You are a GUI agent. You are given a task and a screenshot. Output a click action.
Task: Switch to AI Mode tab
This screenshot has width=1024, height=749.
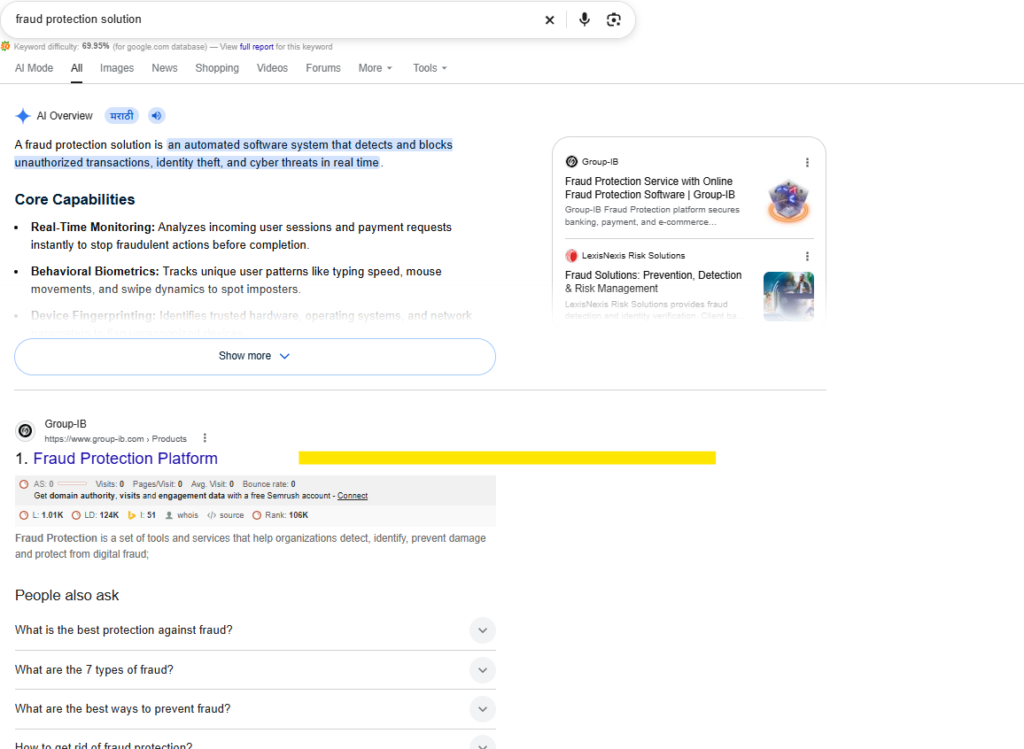tap(34, 68)
